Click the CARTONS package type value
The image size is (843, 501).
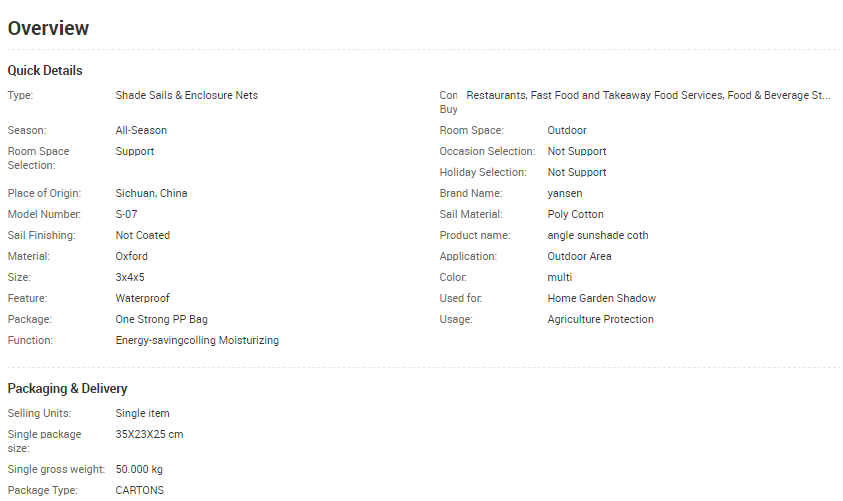click(139, 490)
